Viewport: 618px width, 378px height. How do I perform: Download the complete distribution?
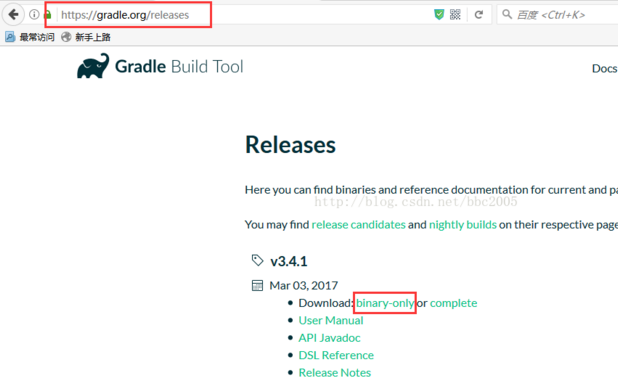[453, 303]
